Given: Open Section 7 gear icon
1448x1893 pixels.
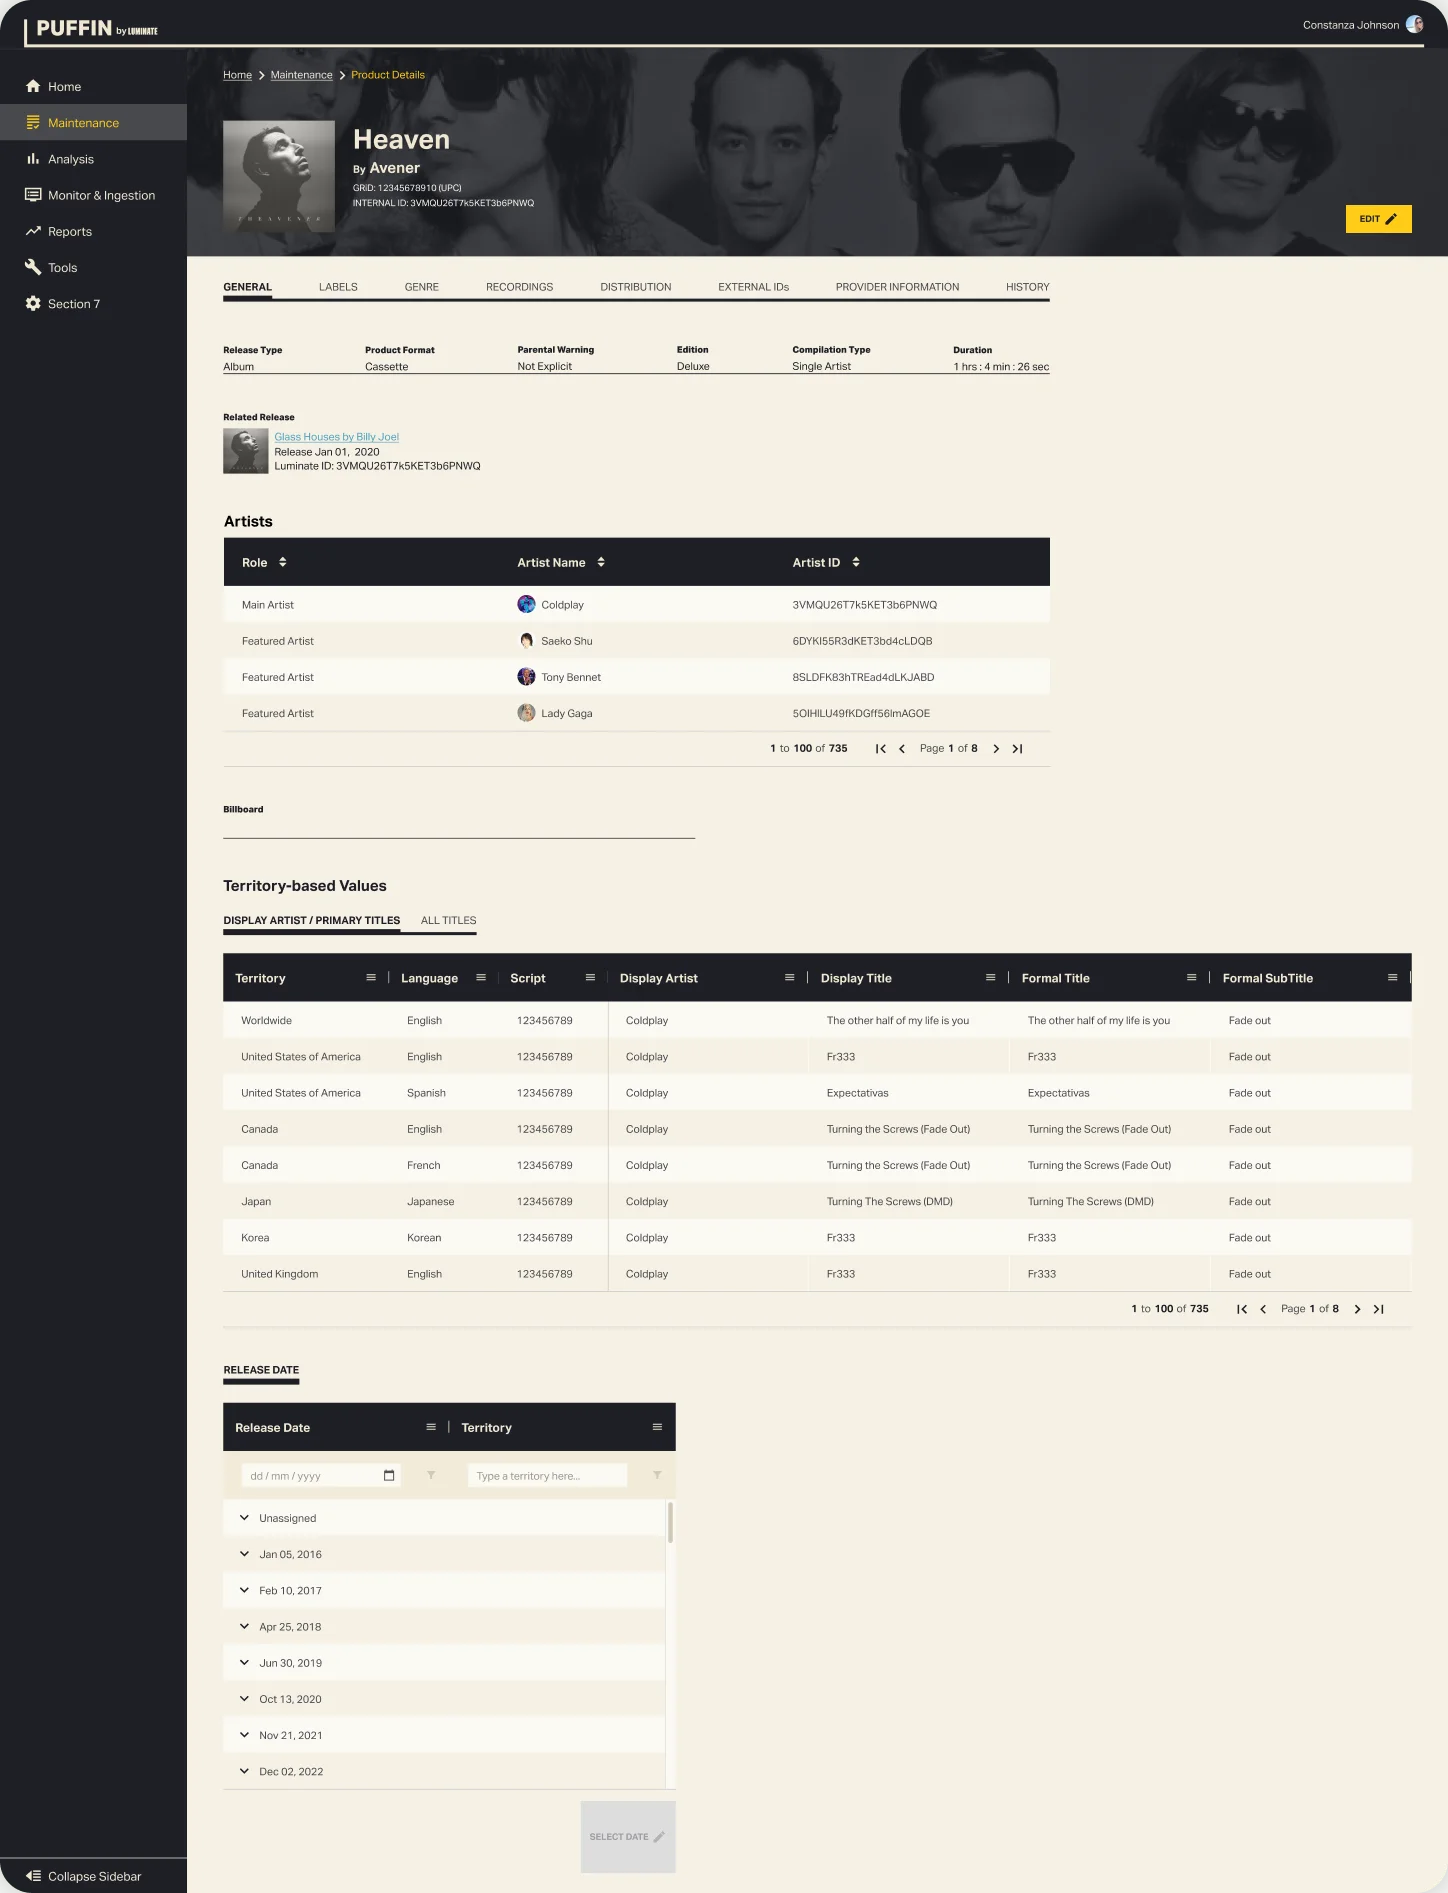Looking at the screenshot, I should 33,304.
